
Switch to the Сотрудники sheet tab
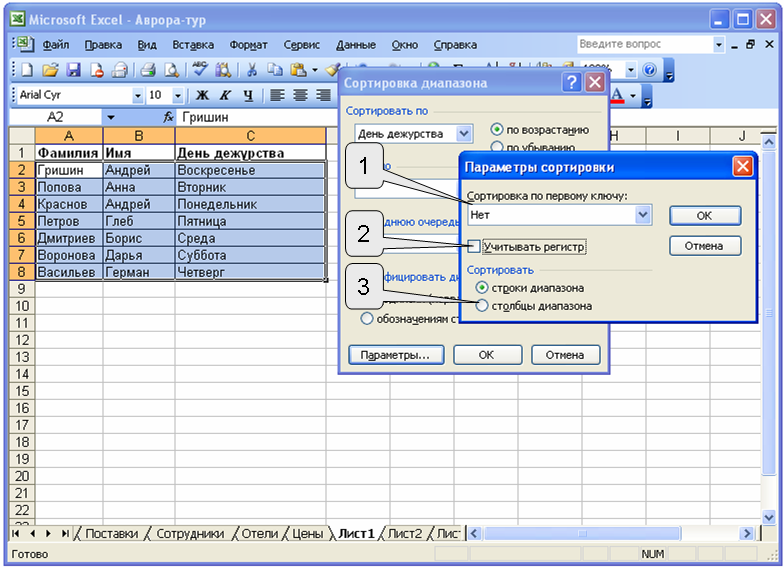tap(190, 534)
